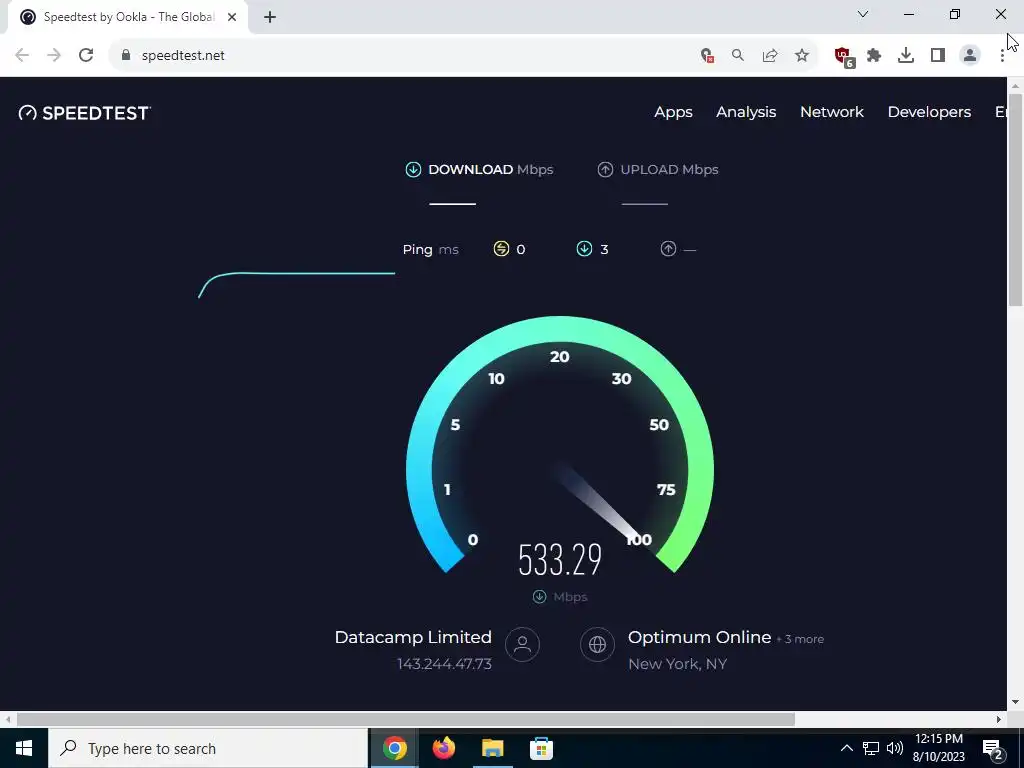Click the idle ping latency icon
This screenshot has width=1024, height=768.
501,249
